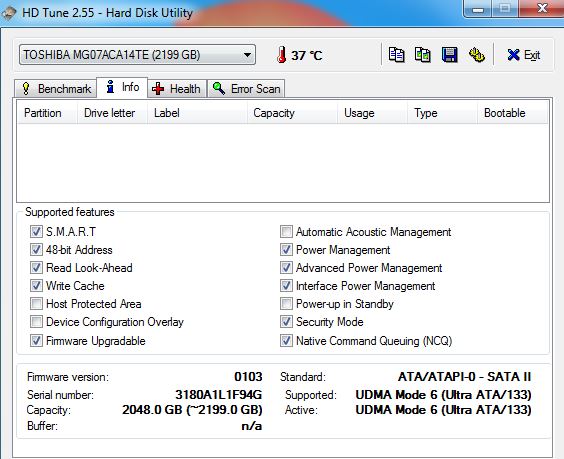Click the 37 °C temperature reading
The height and width of the screenshot is (459, 564).
307,55
